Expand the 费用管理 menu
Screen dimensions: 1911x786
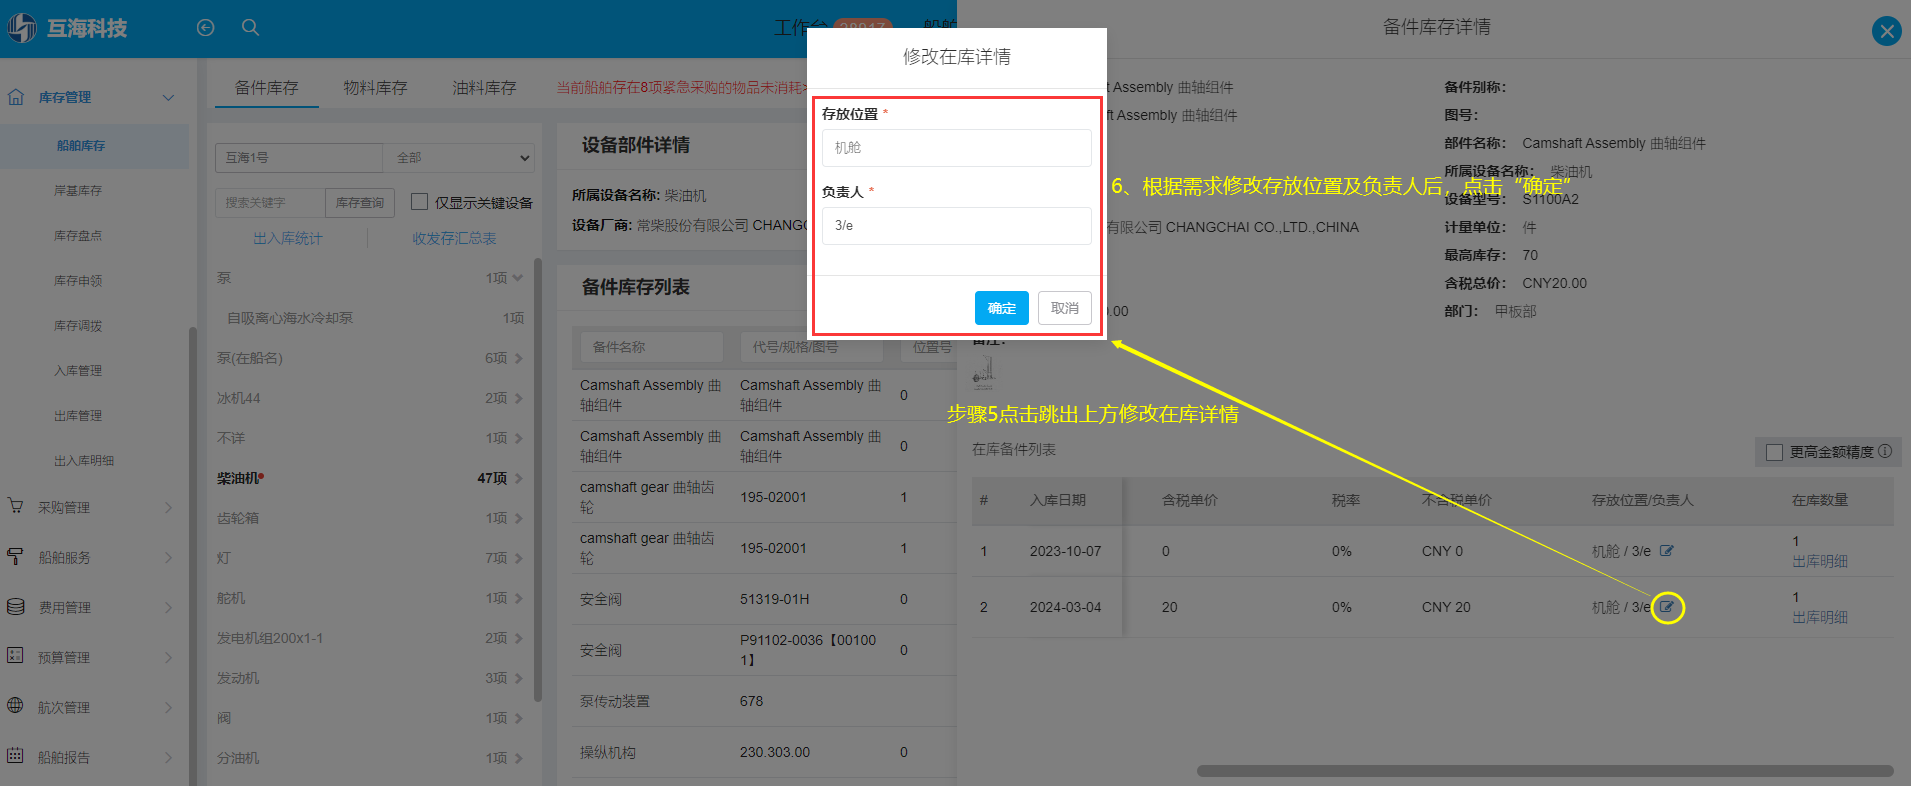coord(168,607)
